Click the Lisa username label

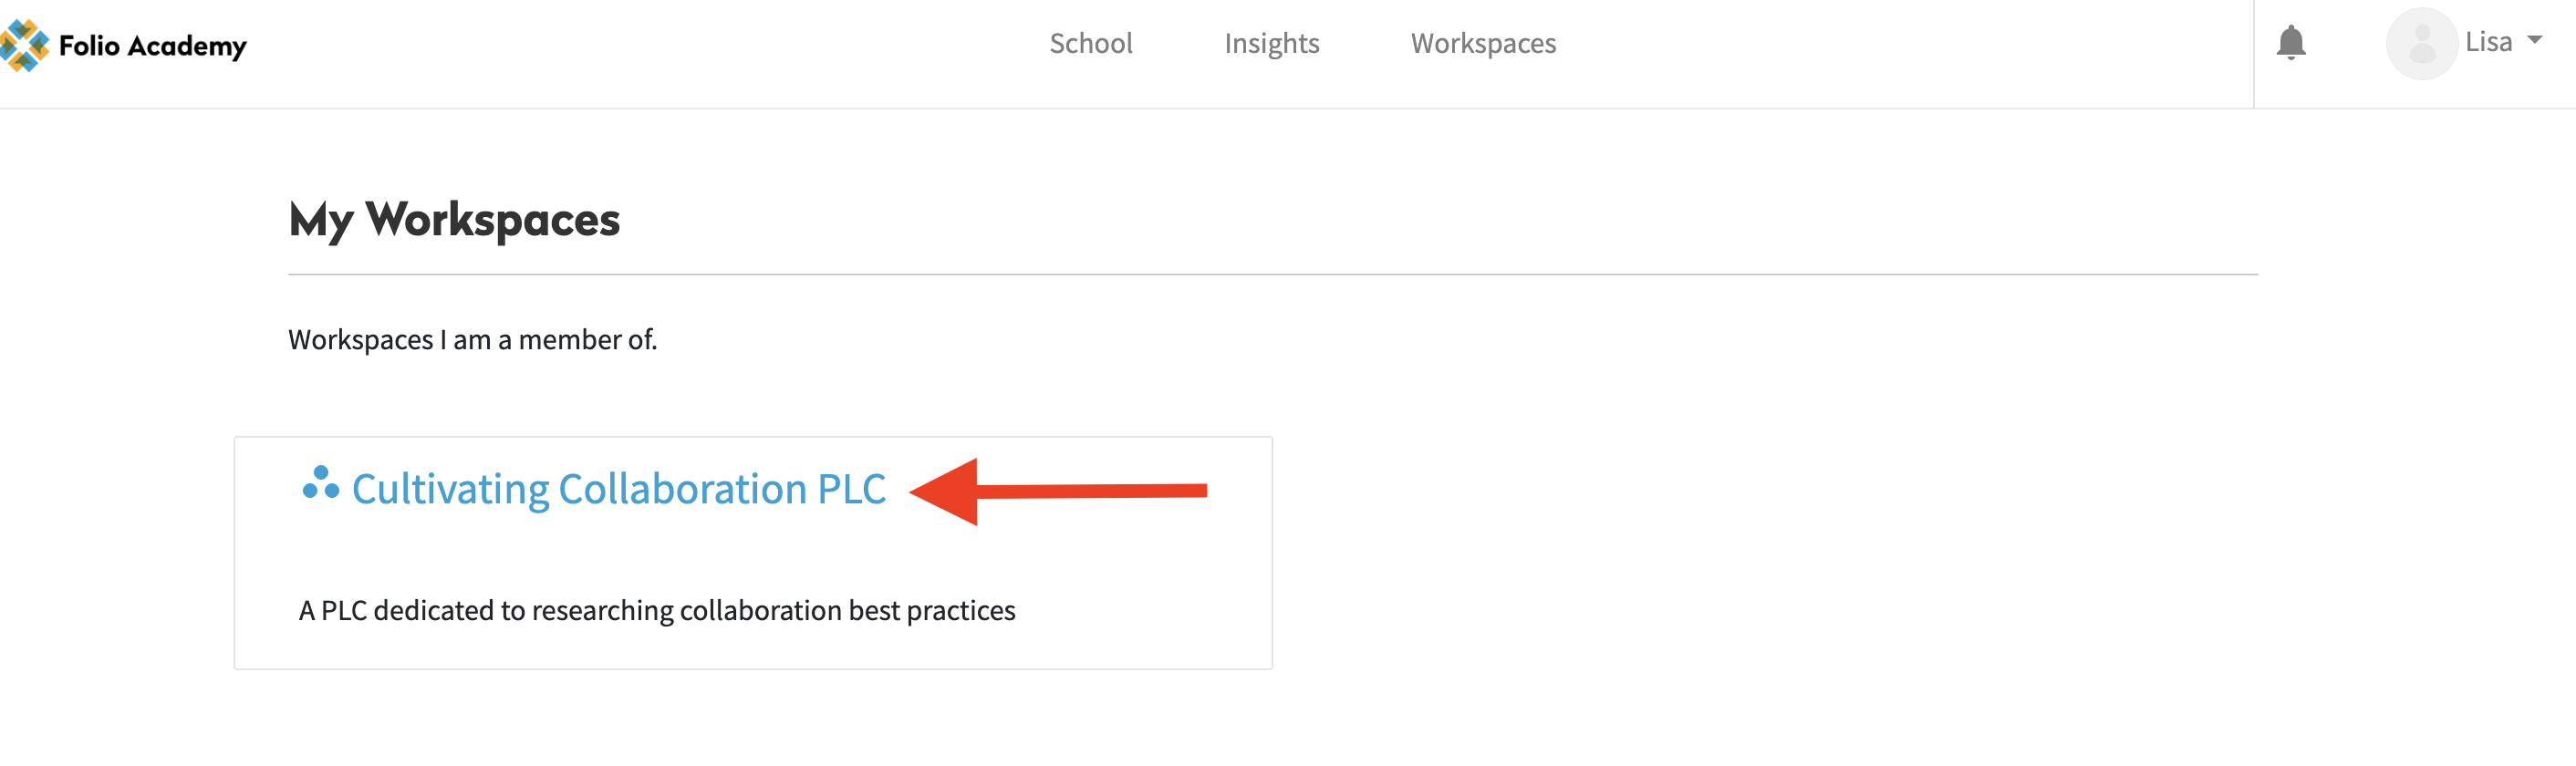click(2488, 42)
